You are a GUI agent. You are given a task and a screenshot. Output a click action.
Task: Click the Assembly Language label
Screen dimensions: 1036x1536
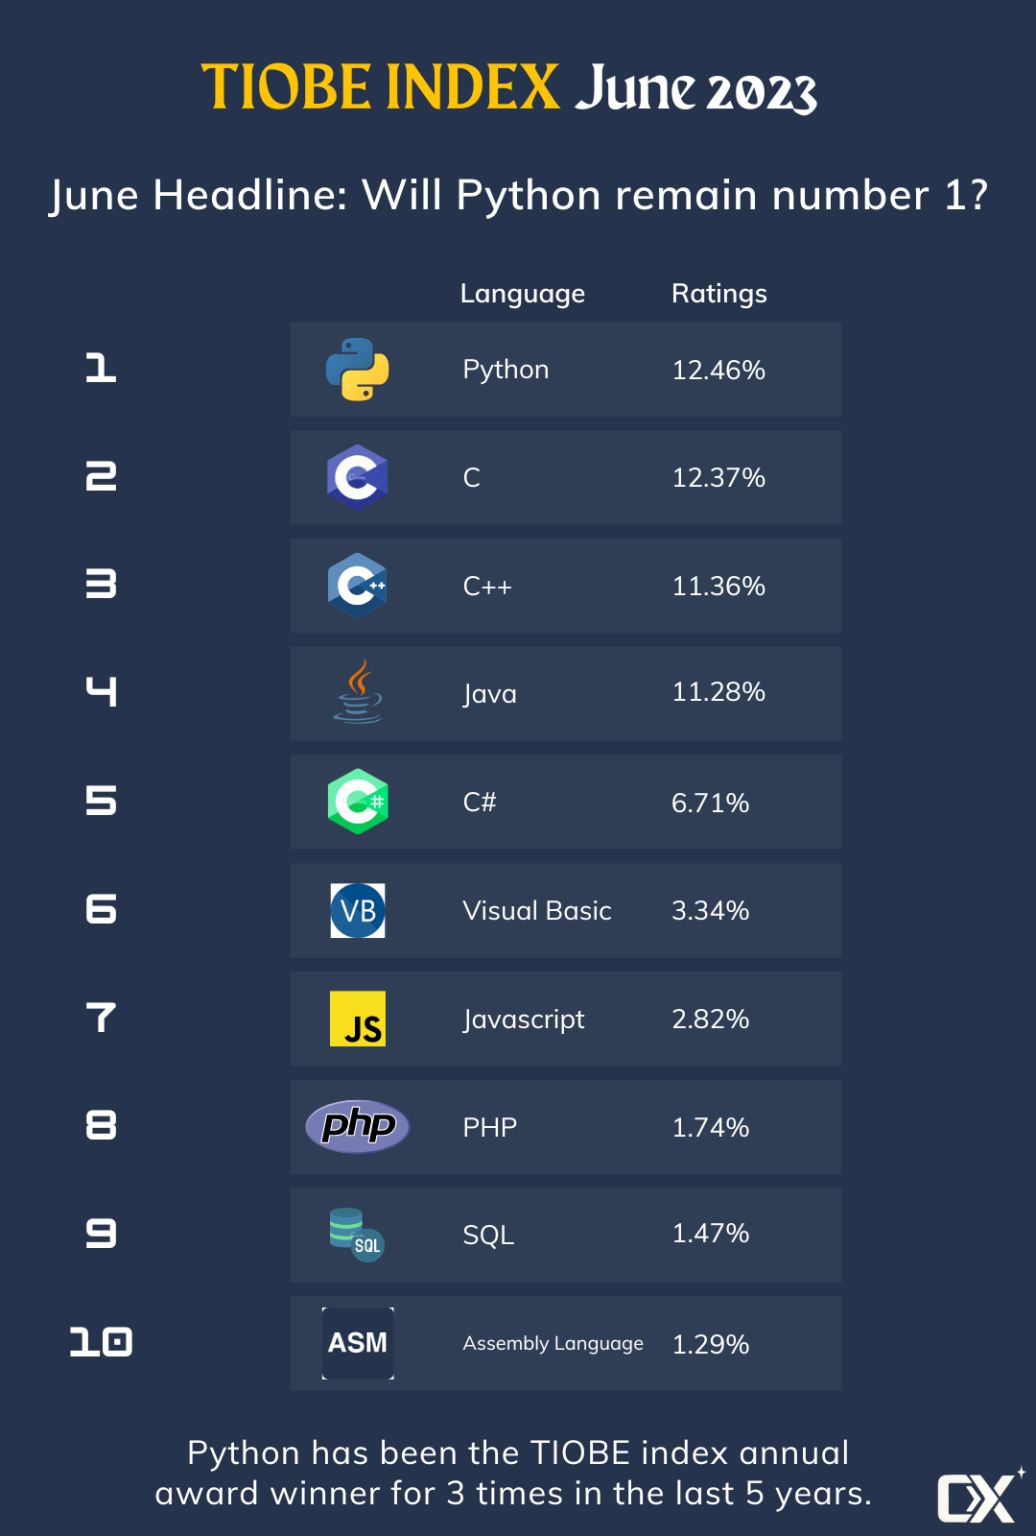[553, 1343]
